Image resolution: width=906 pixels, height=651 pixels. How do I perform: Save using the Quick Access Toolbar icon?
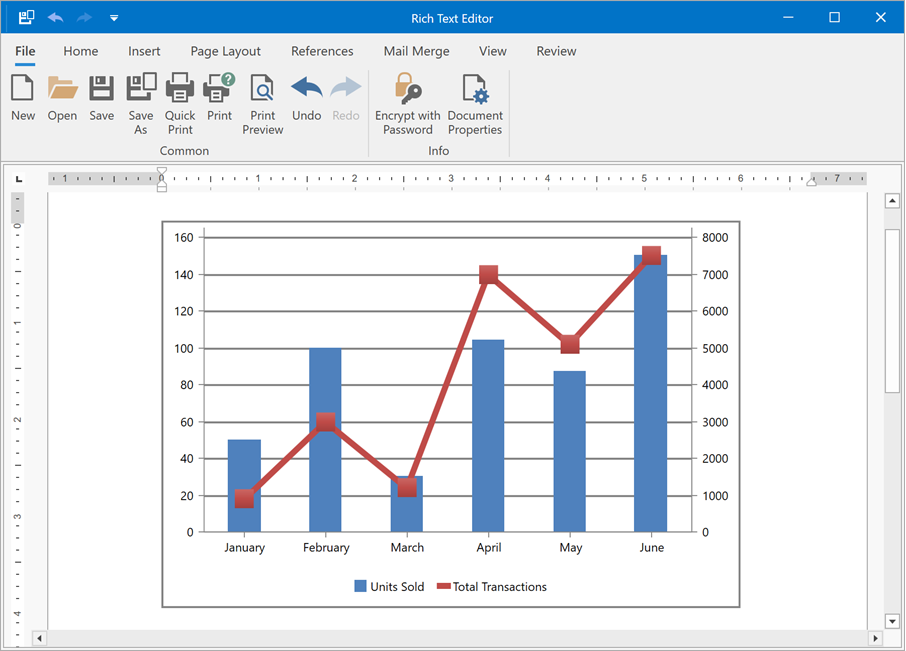tap(24, 17)
